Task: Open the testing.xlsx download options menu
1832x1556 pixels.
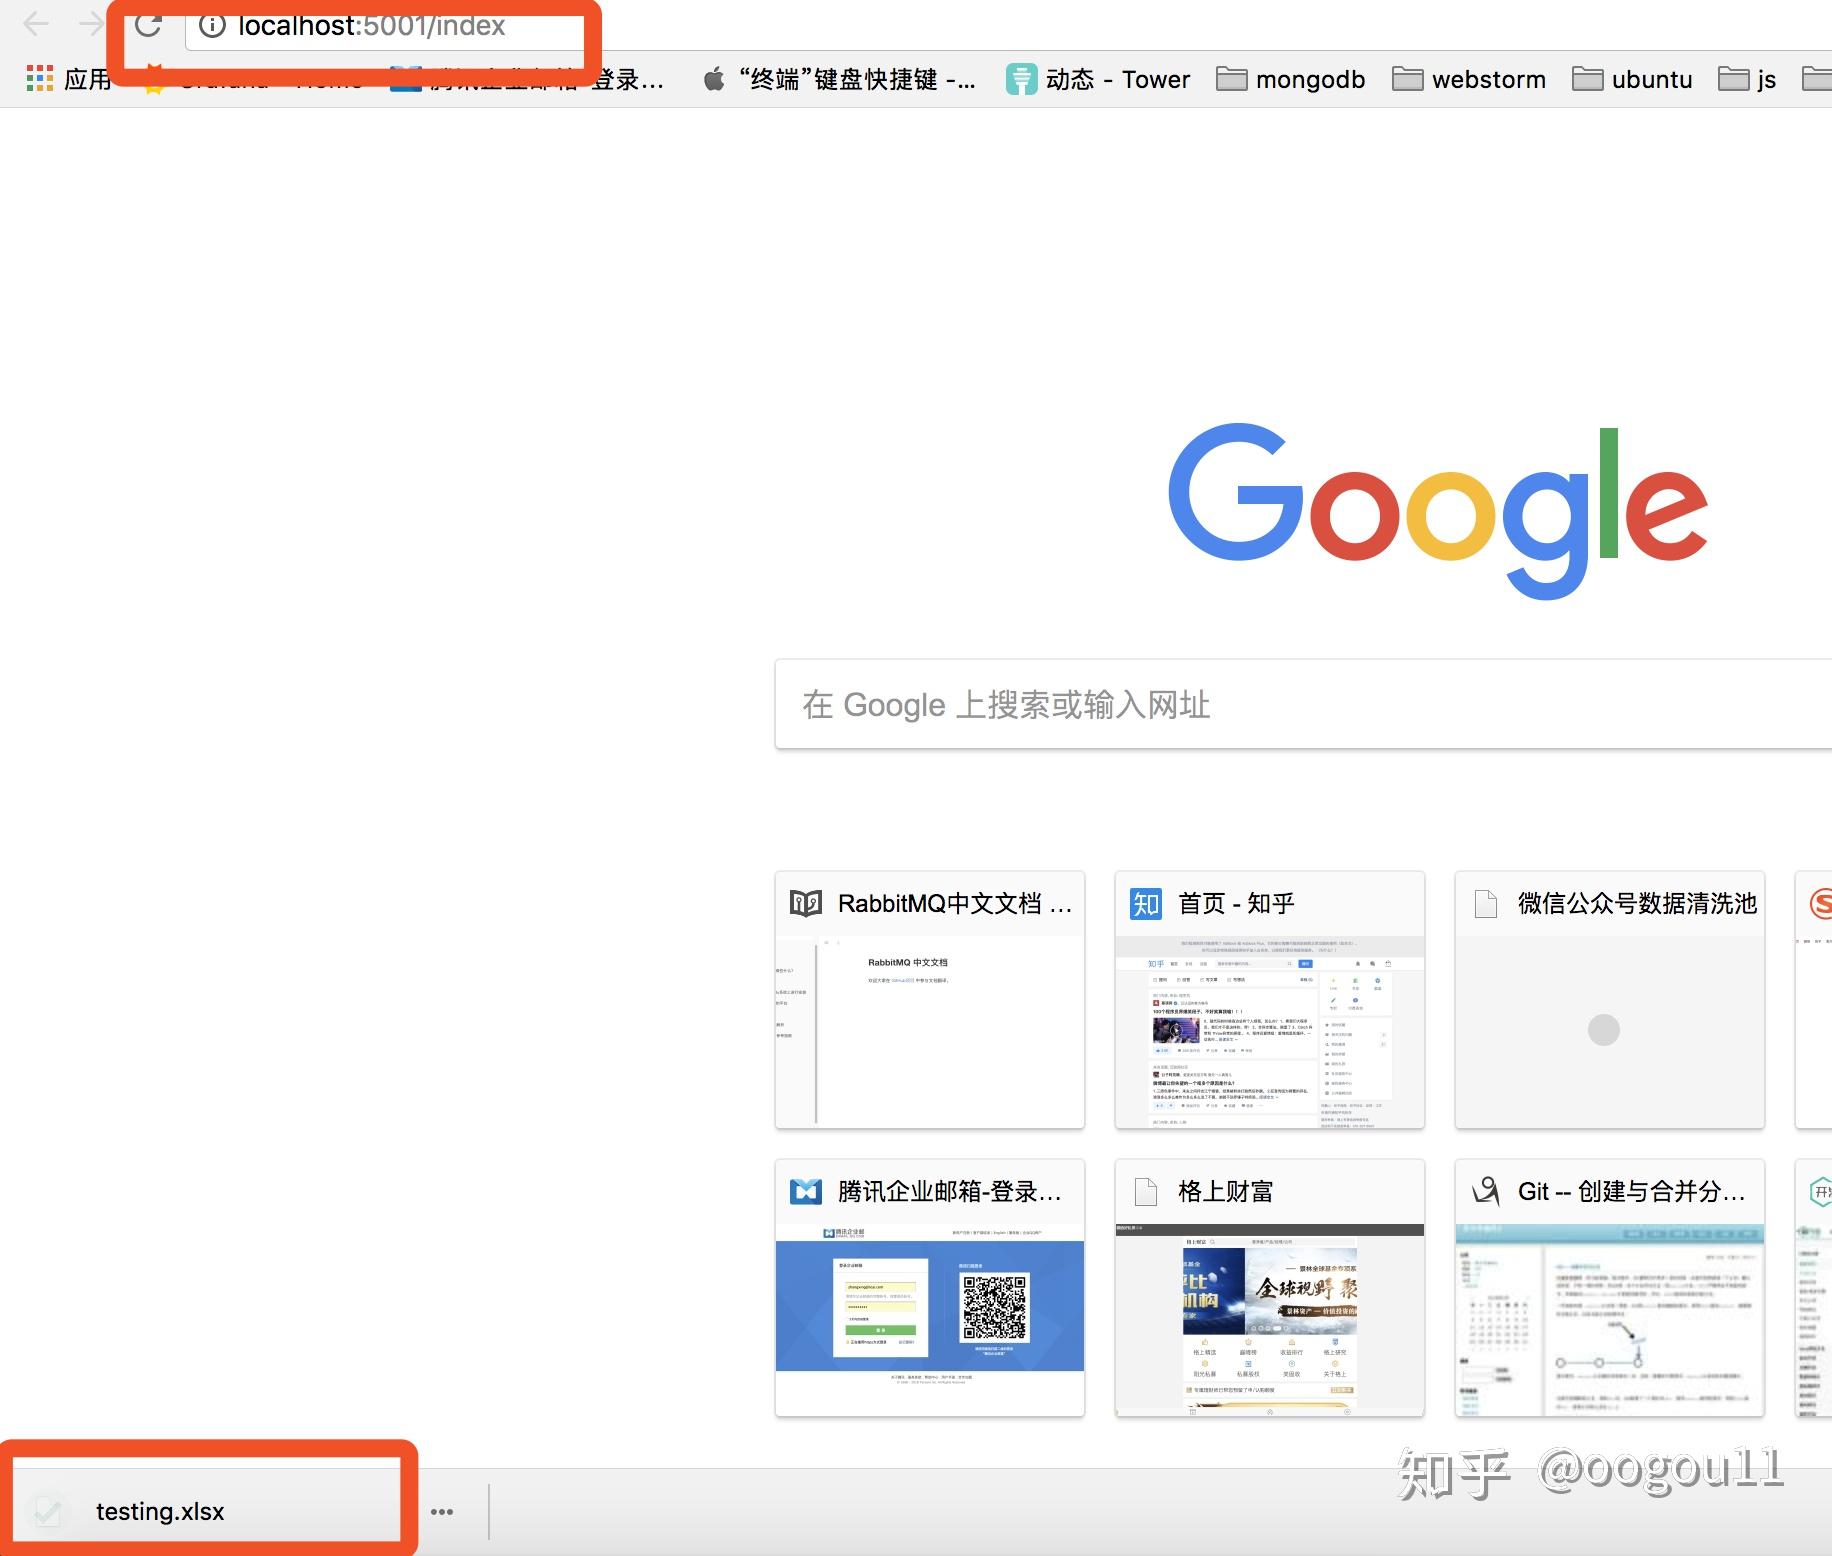Action: click(x=442, y=1512)
